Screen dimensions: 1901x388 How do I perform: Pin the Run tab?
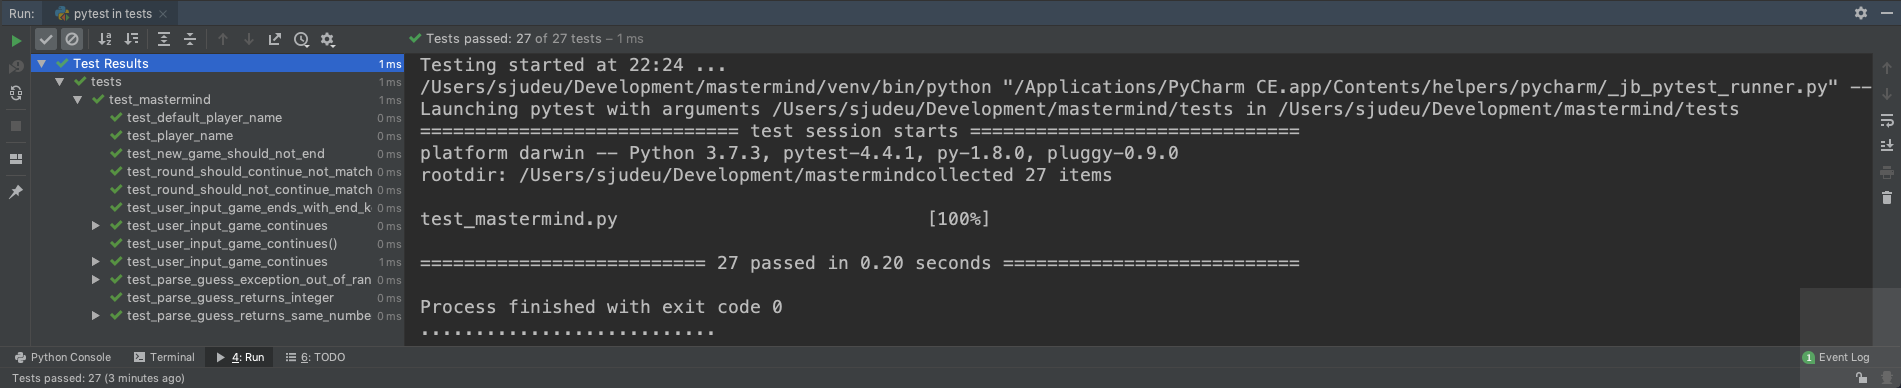(15, 191)
